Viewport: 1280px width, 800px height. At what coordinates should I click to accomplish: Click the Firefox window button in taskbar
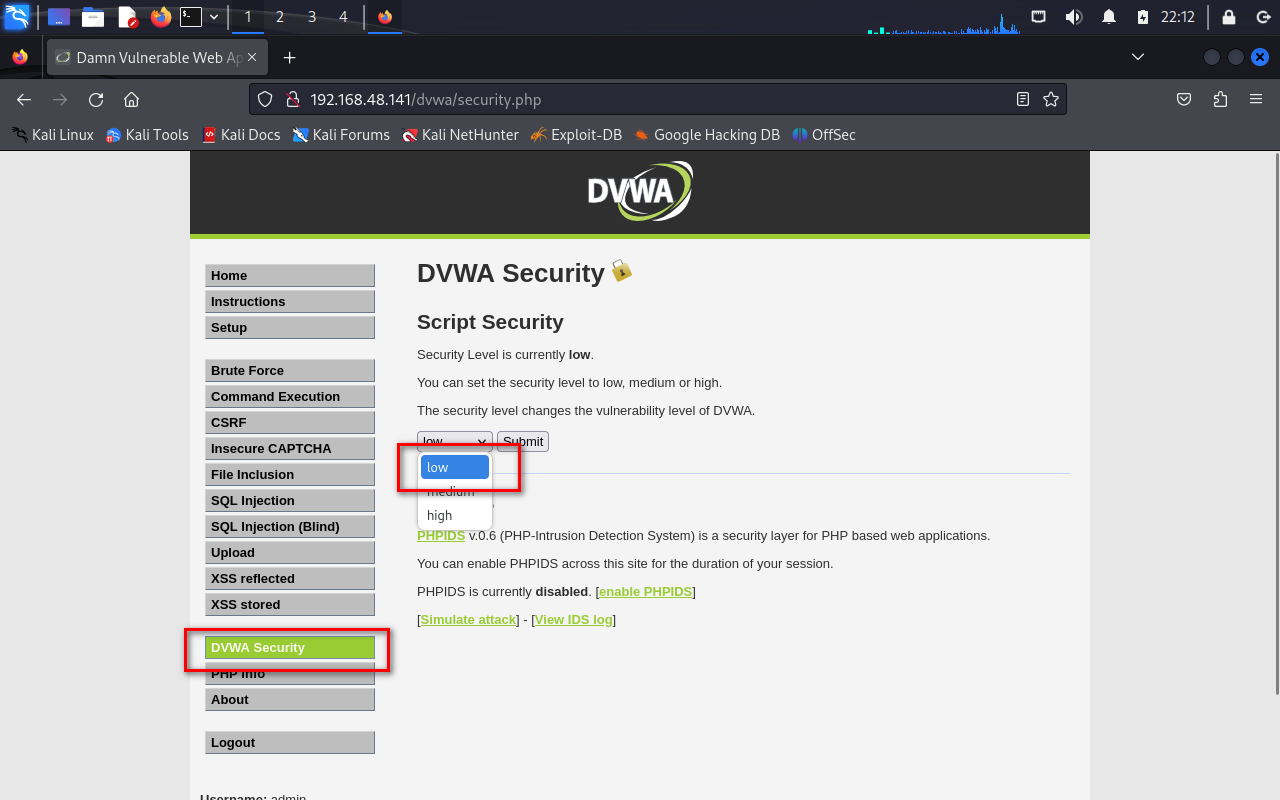385,17
